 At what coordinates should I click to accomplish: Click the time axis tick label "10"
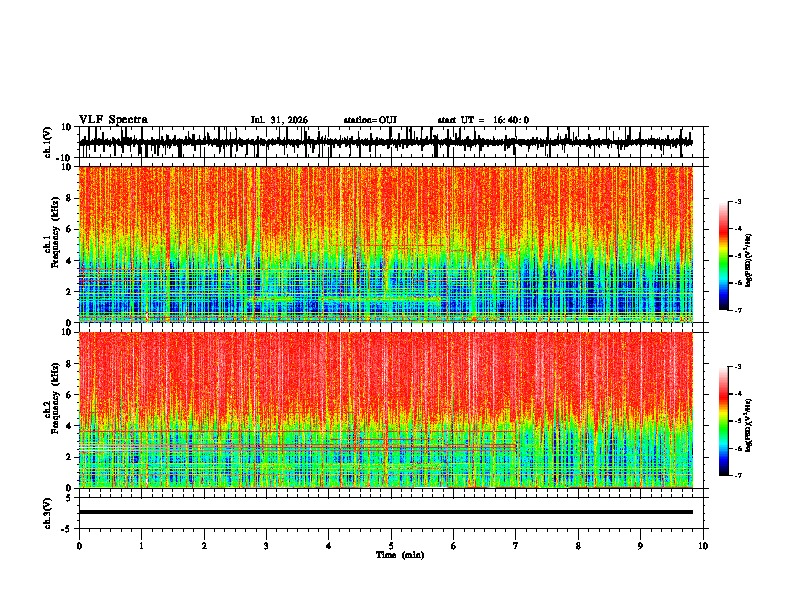703,546
